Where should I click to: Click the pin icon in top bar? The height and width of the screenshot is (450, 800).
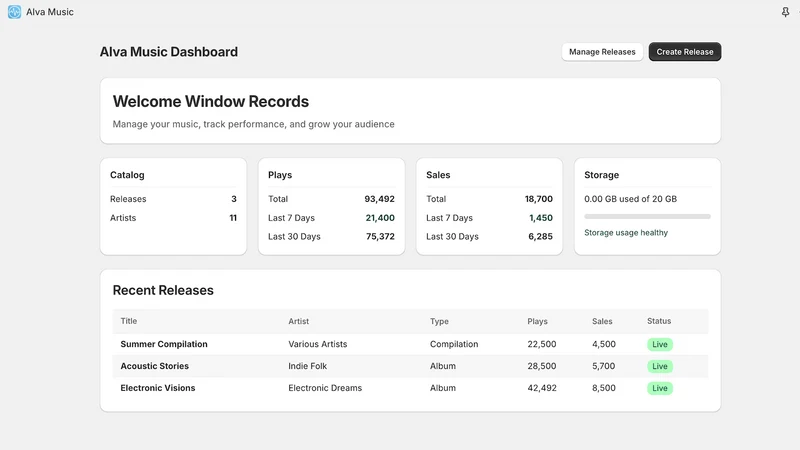click(x=785, y=12)
